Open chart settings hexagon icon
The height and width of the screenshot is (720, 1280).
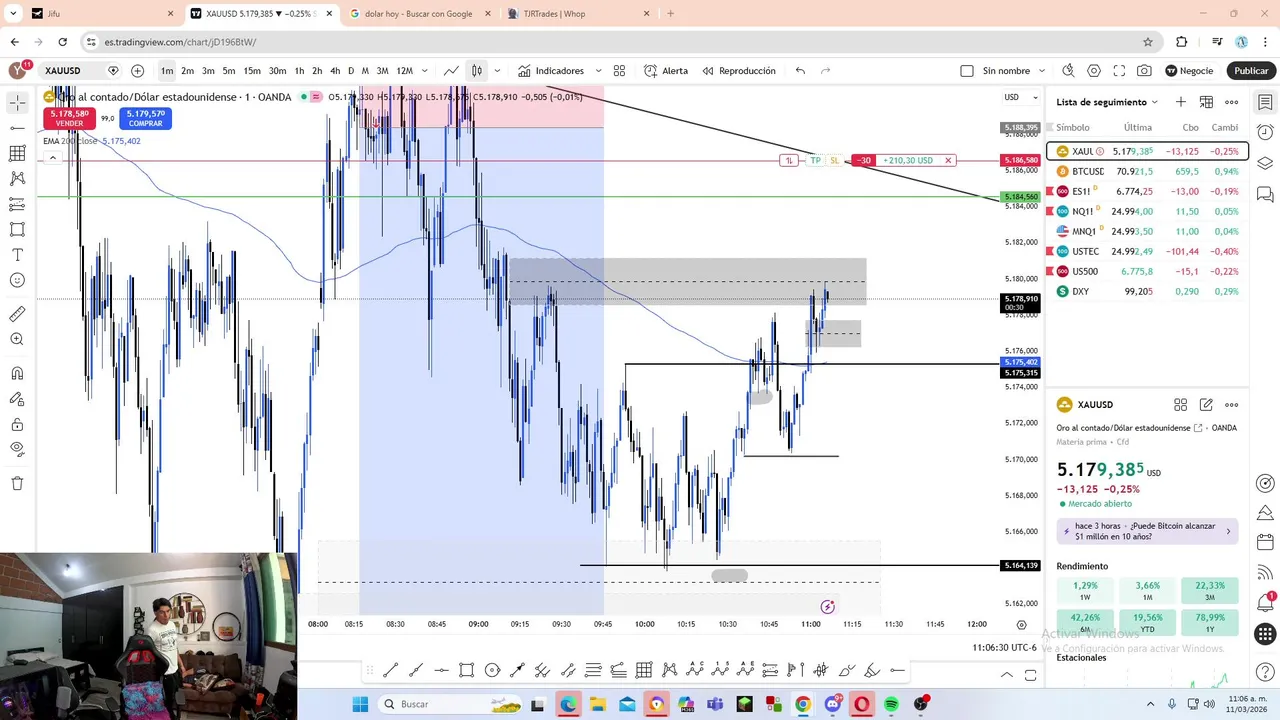click(x=1094, y=71)
